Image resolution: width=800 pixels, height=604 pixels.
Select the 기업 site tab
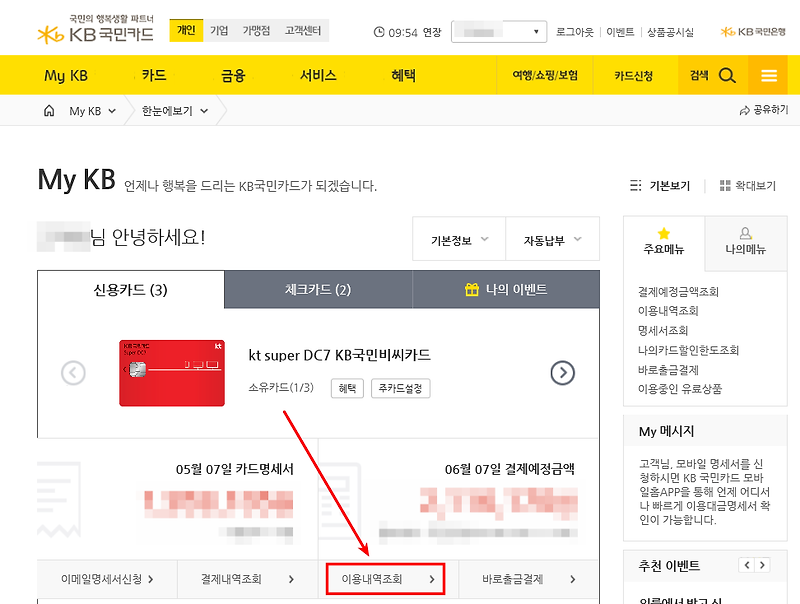click(x=219, y=31)
